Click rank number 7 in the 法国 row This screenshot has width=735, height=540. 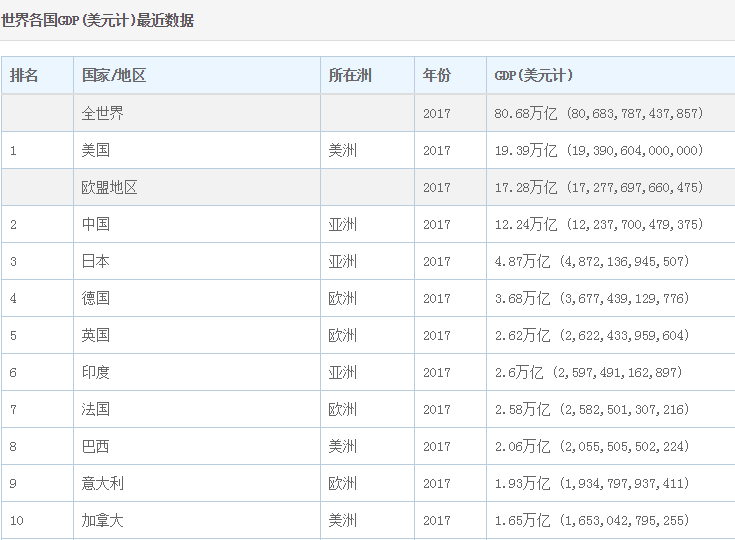click(x=13, y=410)
